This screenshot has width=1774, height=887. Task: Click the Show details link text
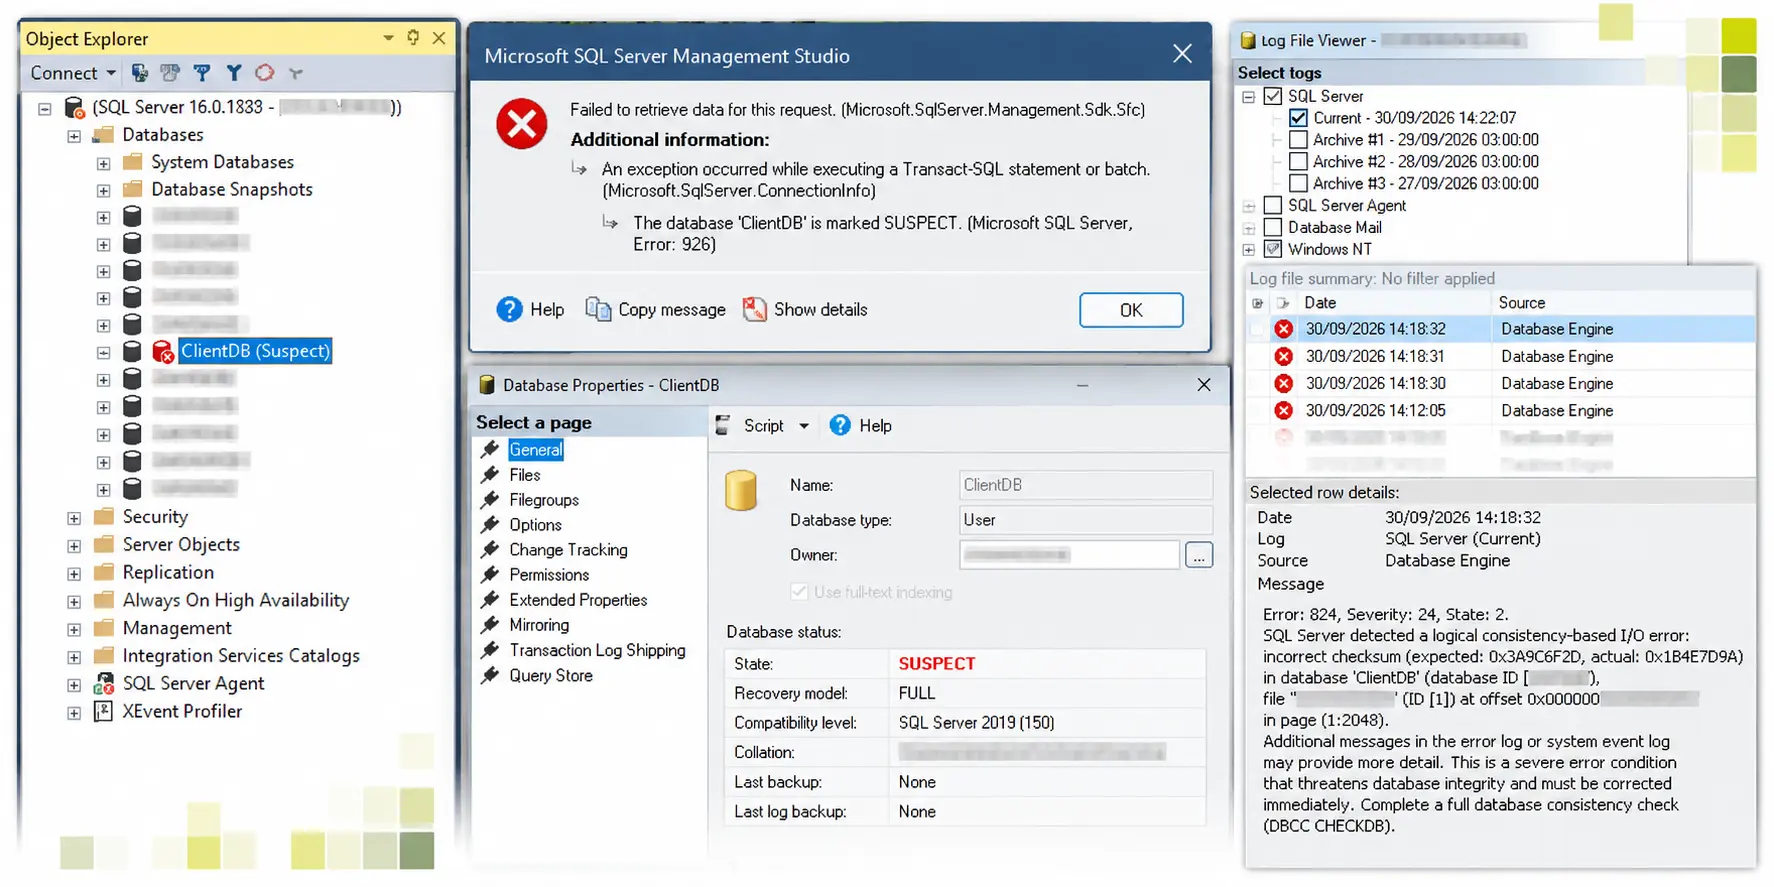pos(821,310)
